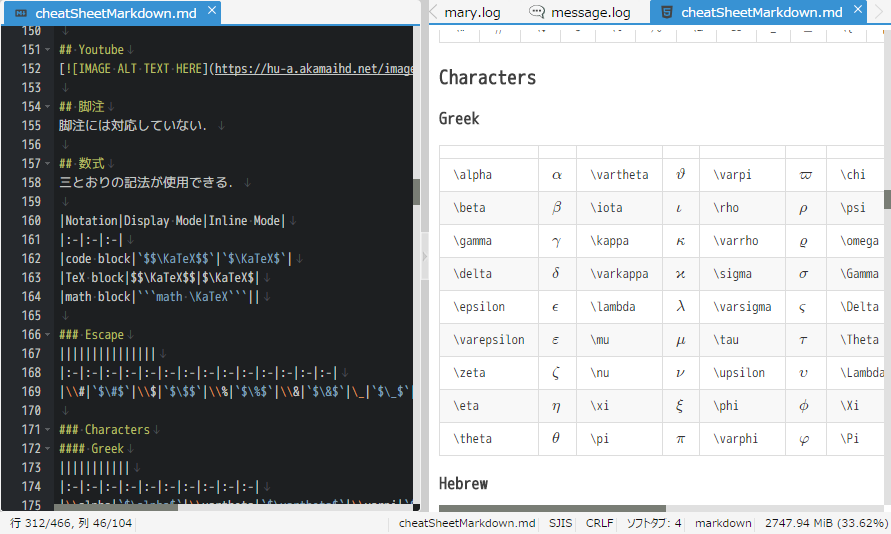
Task: Select the \upsilon table cell
Action: 742,373
